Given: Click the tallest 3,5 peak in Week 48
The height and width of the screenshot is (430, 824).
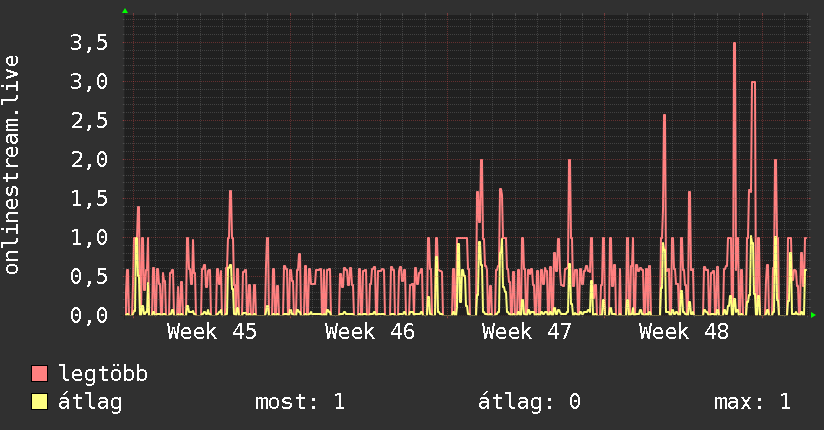Looking at the screenshot, I should tap(734, 44).
